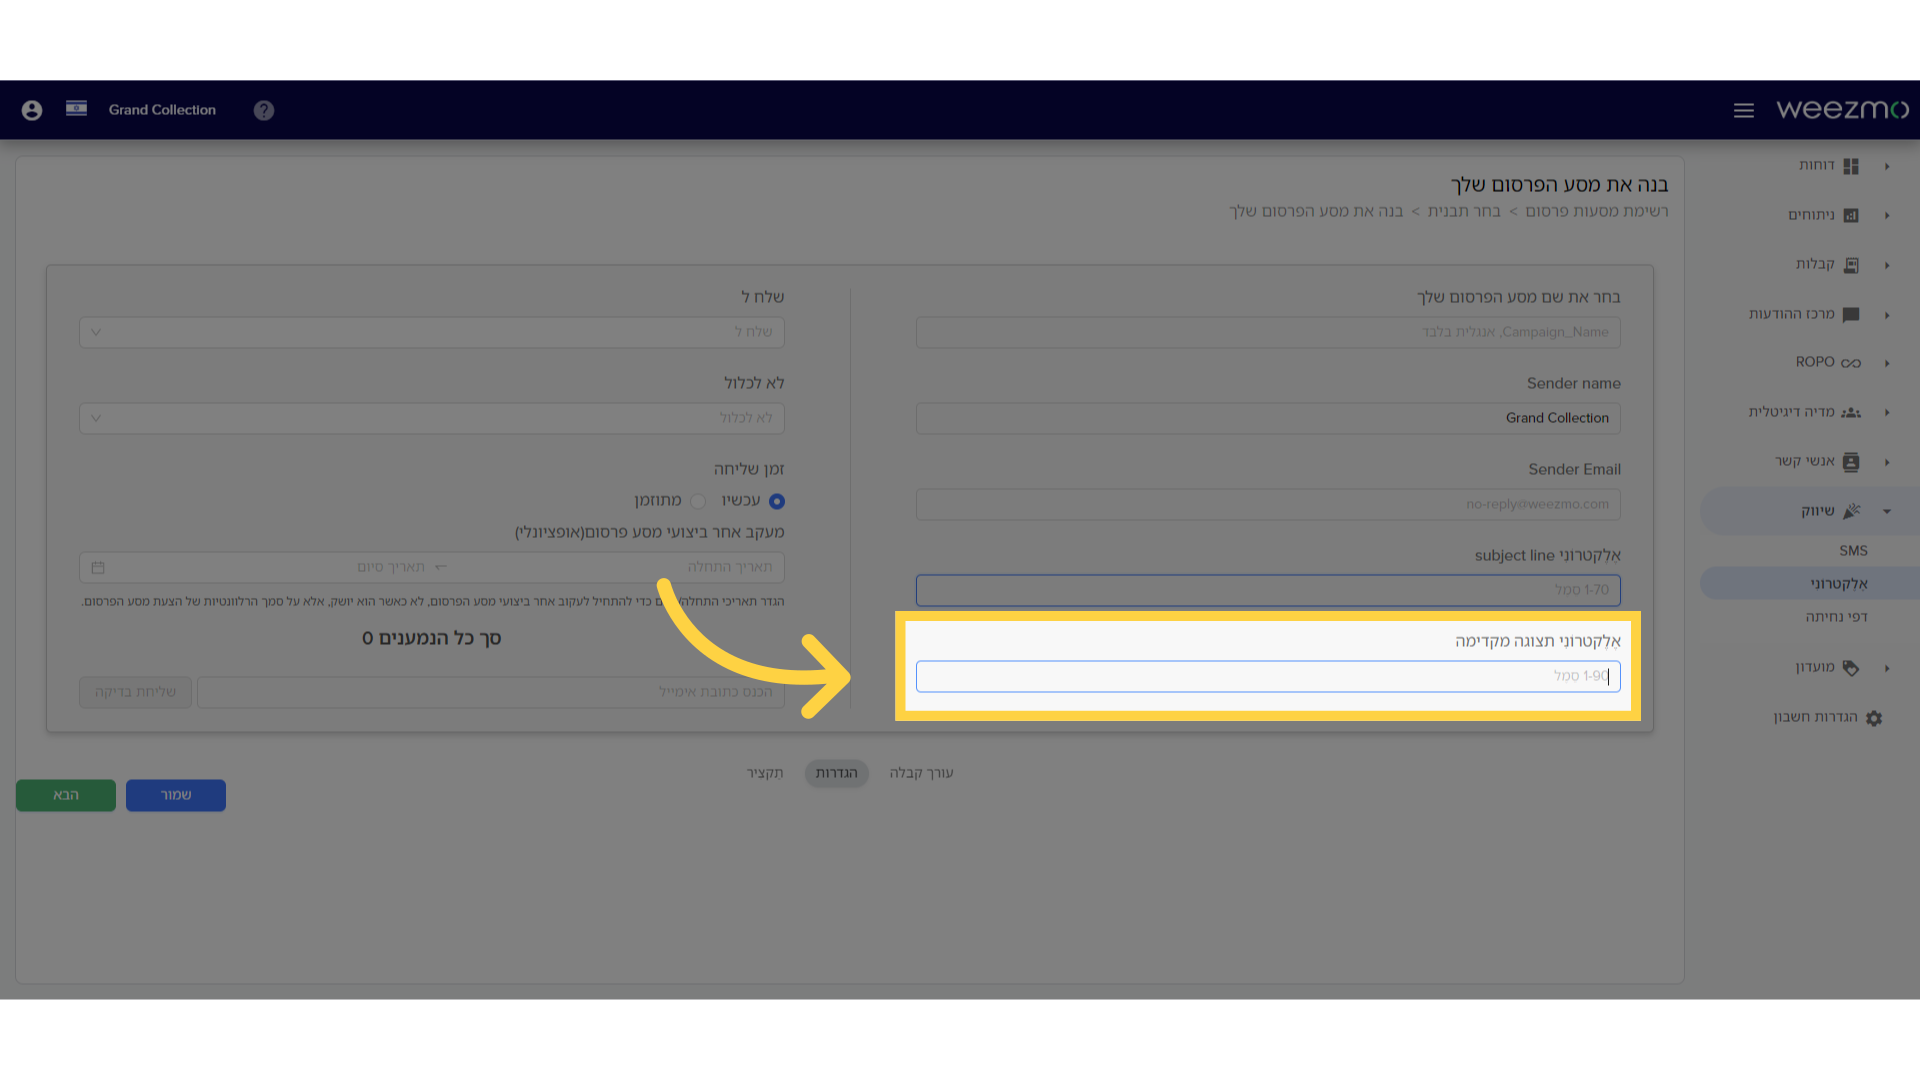The image size is (1920, 1080).
Task: Expand the מדיה דיגיטלית sidebar arrow
Action: [x=1887, y=412]
